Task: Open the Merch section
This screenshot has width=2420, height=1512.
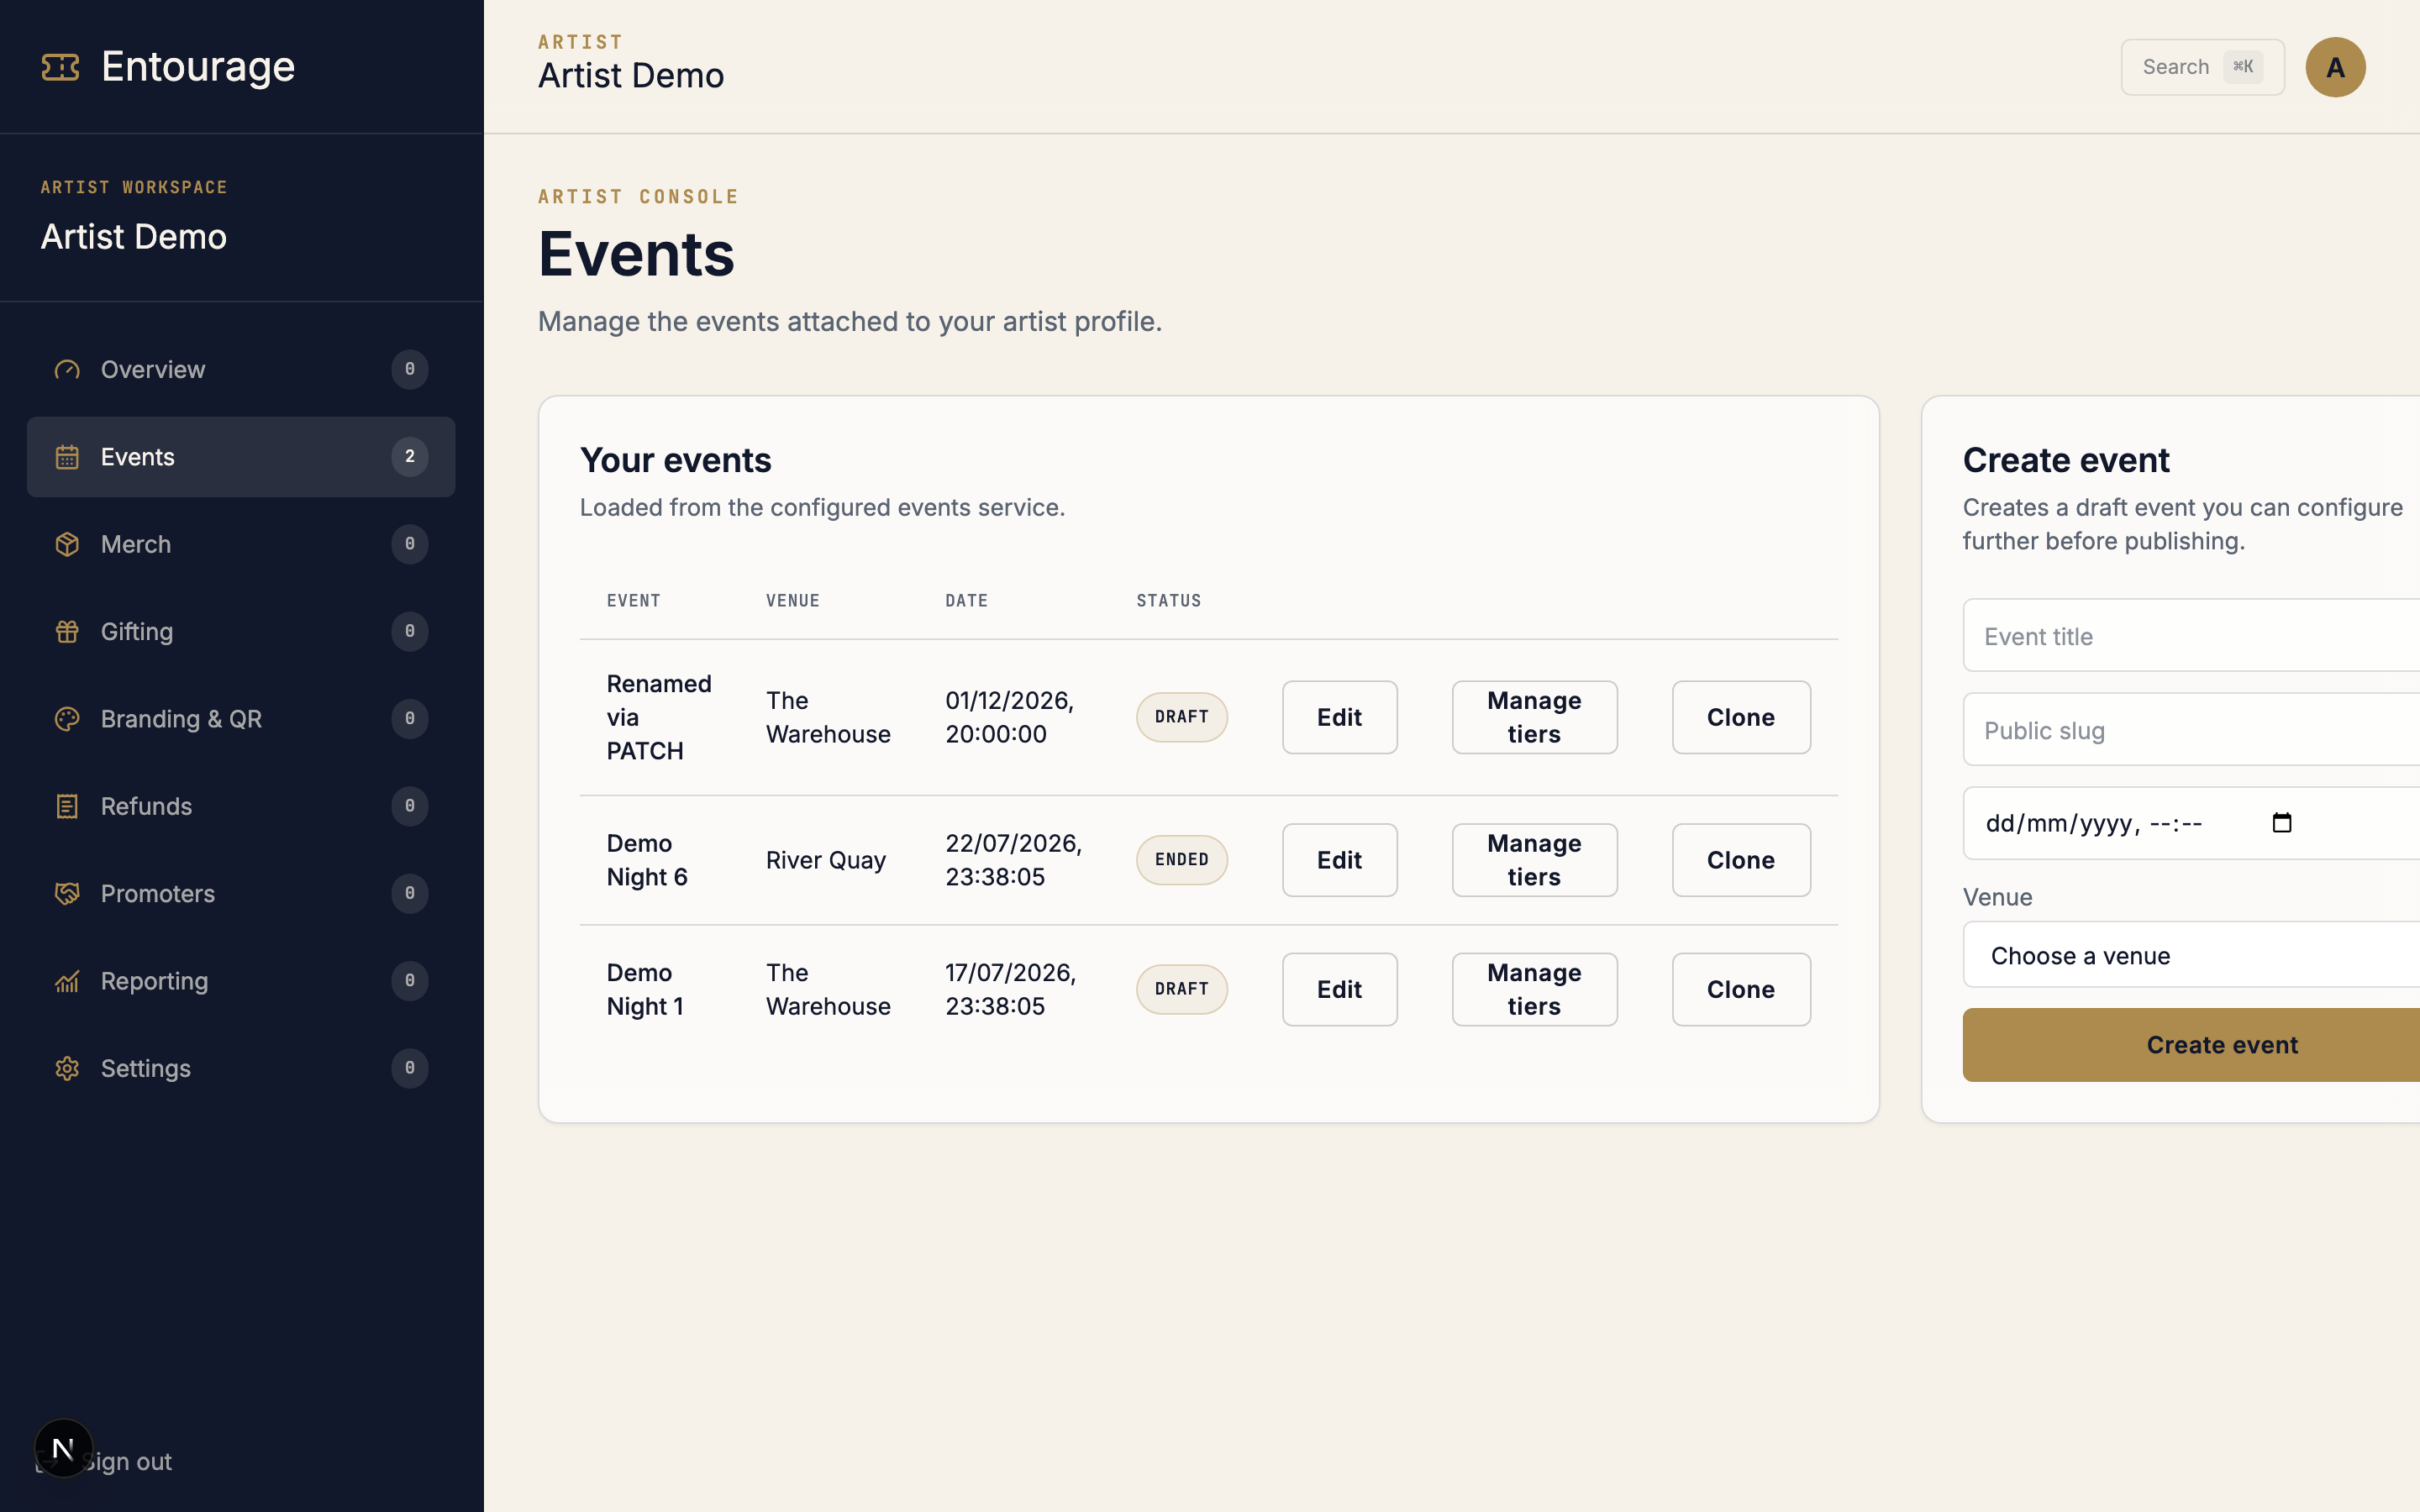Action: point(241,544)
